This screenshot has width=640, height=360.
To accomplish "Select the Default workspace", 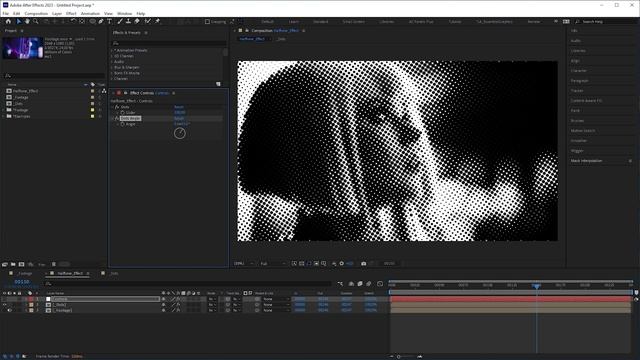I will 267,22.
